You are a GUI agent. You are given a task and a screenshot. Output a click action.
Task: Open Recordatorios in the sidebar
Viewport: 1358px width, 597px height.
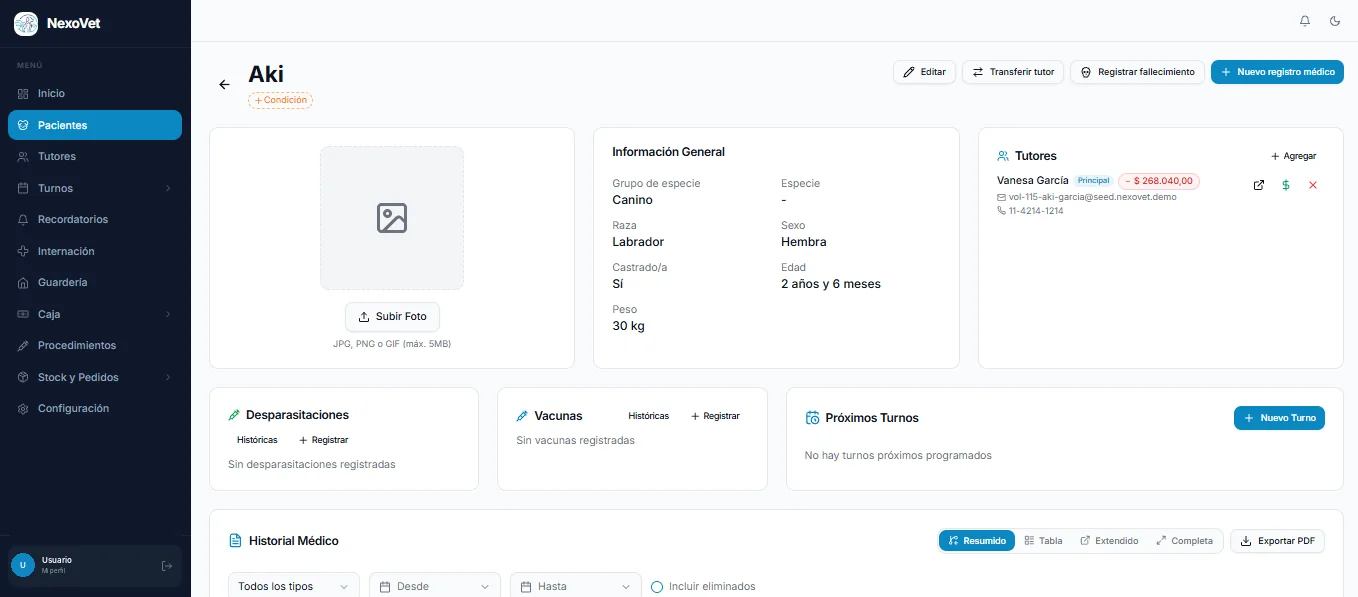[95, 219]
